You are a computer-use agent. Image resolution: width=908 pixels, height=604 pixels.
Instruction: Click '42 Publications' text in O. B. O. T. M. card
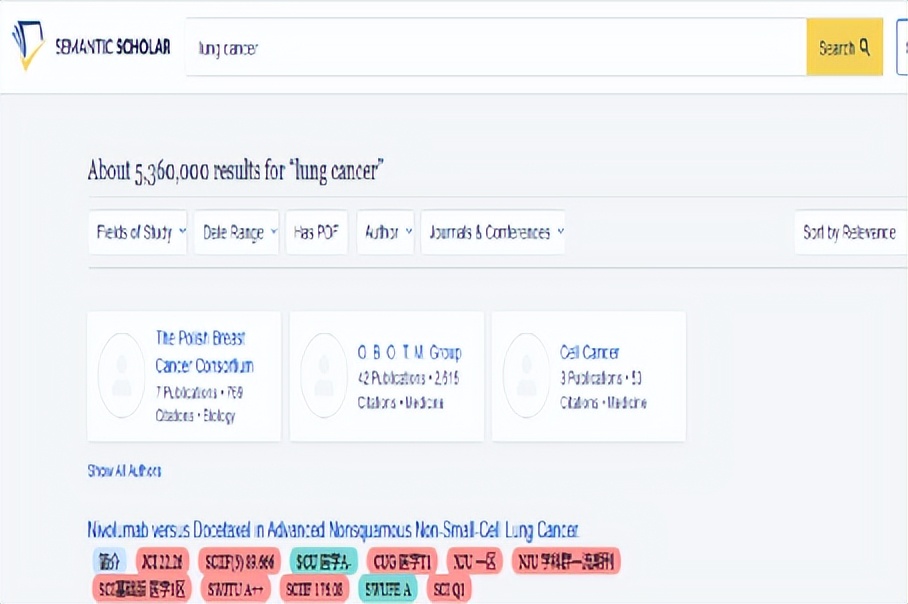pos(391,378)
